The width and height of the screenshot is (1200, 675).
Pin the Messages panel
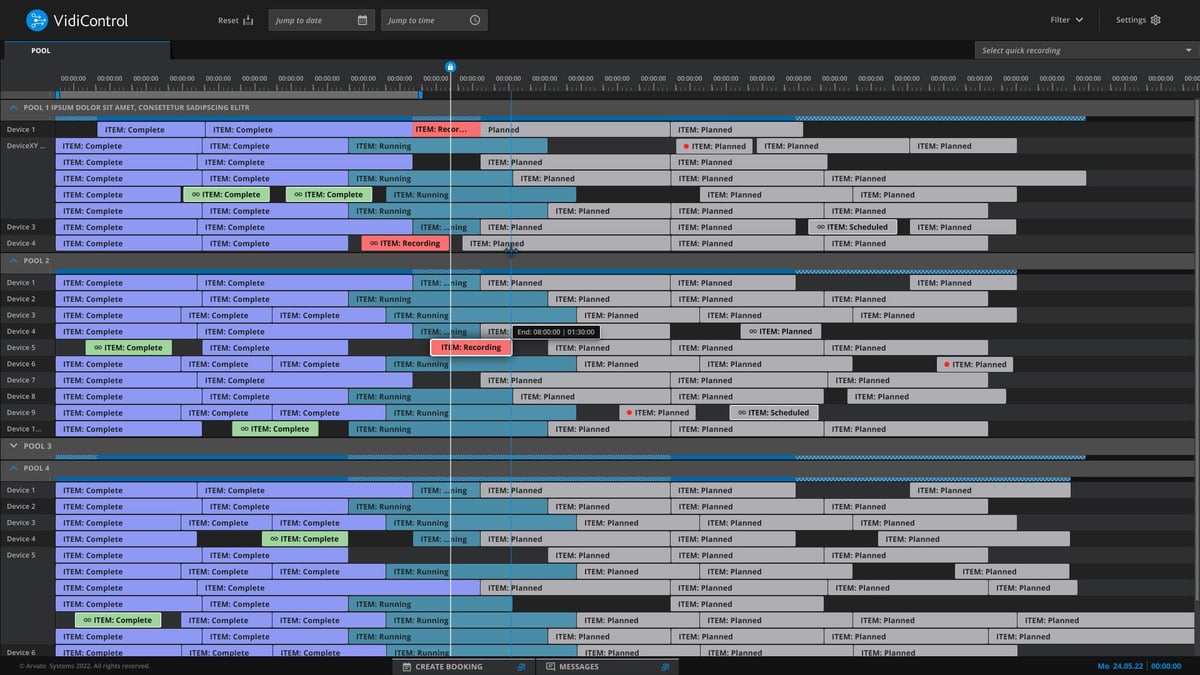666,666
